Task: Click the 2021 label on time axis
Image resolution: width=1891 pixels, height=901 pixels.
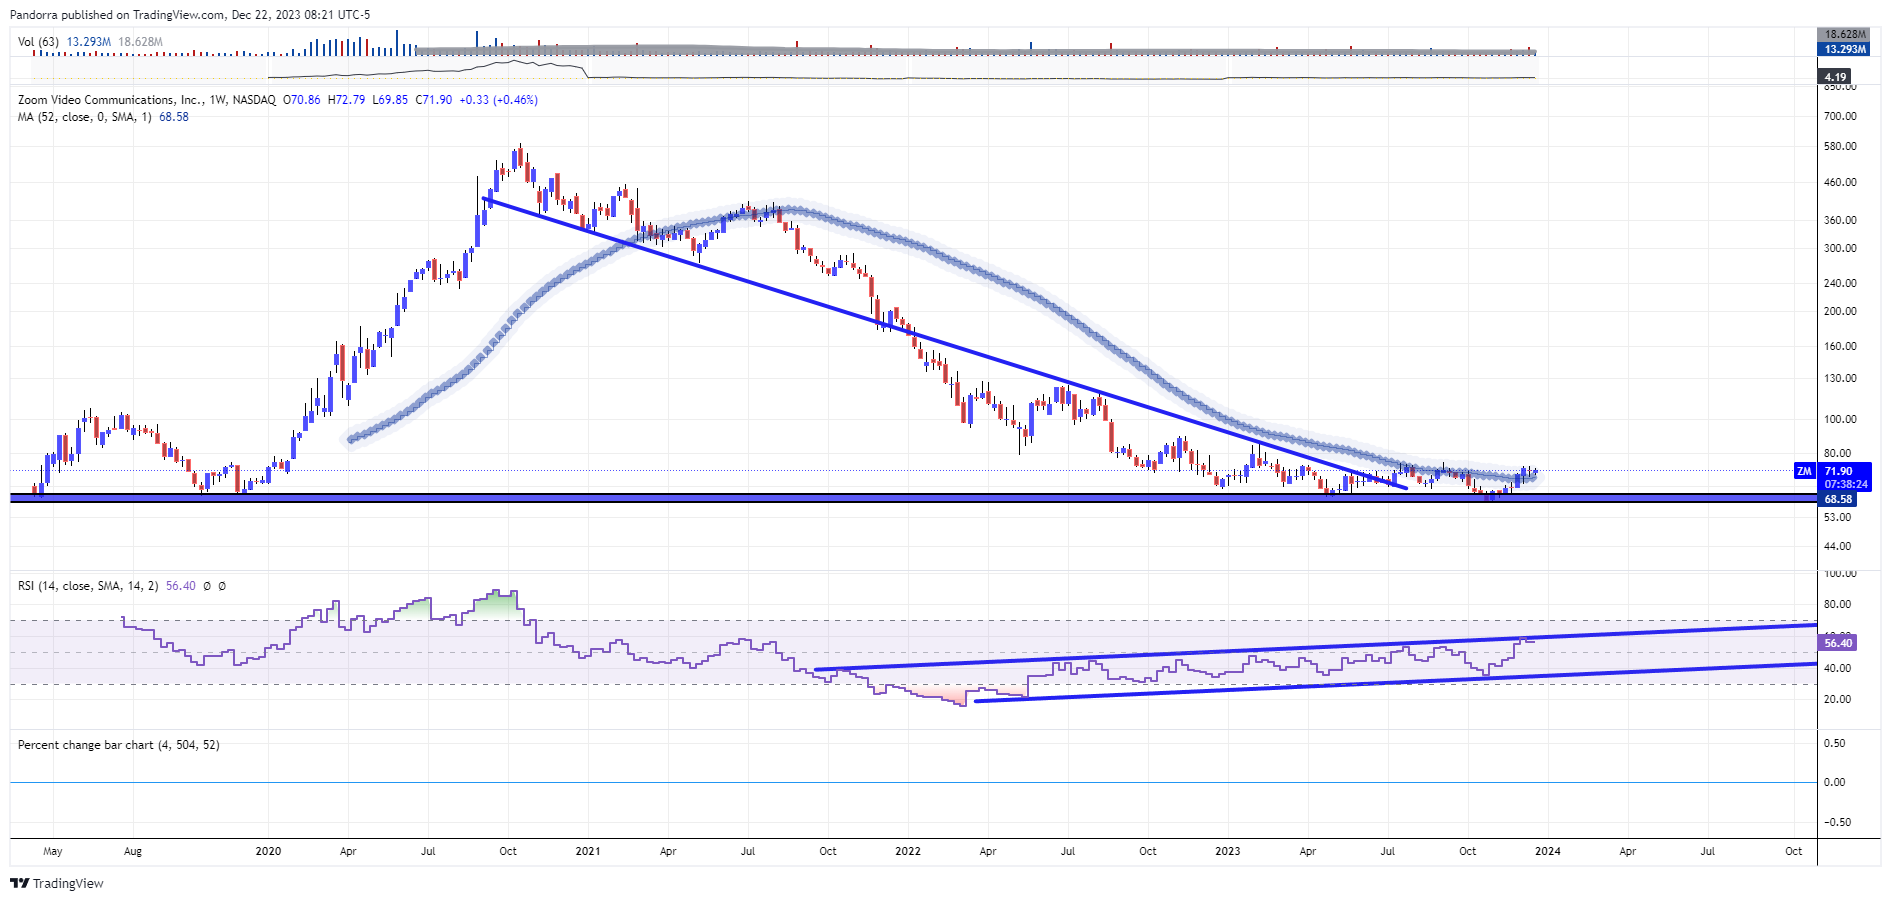Action: coord(588,852)
